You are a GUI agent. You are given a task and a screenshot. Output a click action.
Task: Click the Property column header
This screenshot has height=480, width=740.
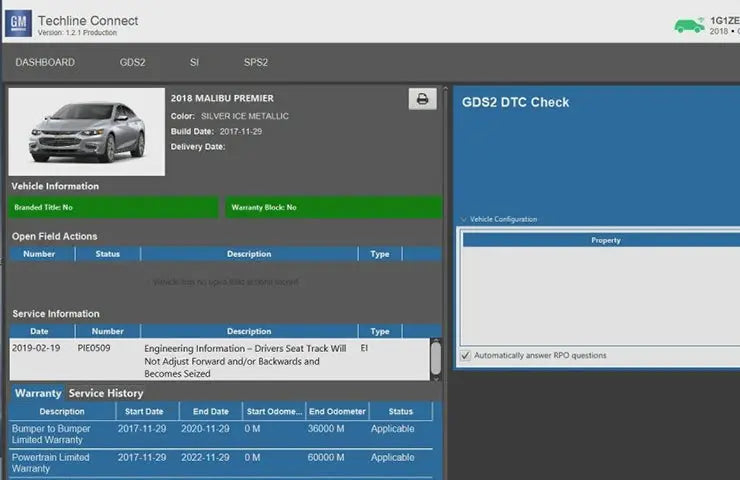[605, 240]
